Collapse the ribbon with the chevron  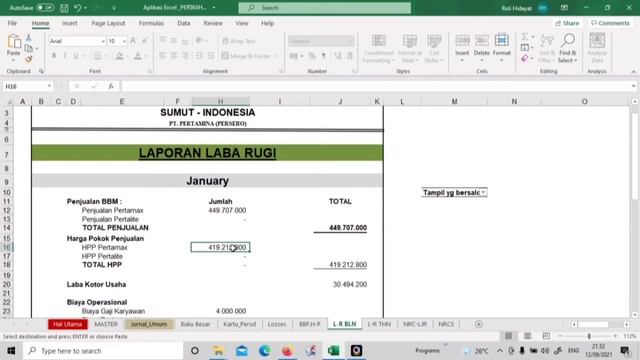pos(633,71)
